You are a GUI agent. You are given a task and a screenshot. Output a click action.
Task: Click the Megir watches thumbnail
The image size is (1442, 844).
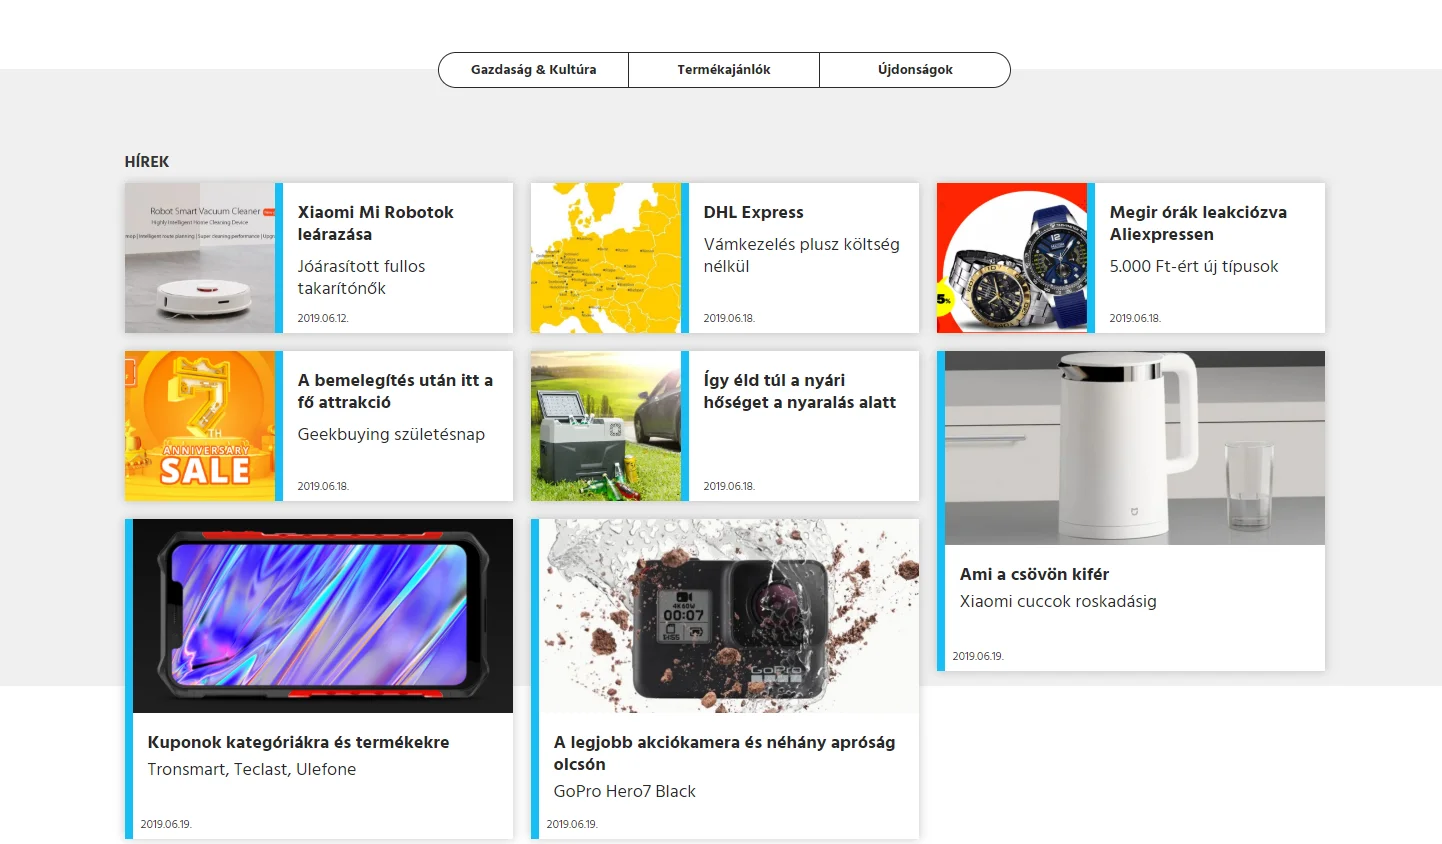tap(1012, 258)
